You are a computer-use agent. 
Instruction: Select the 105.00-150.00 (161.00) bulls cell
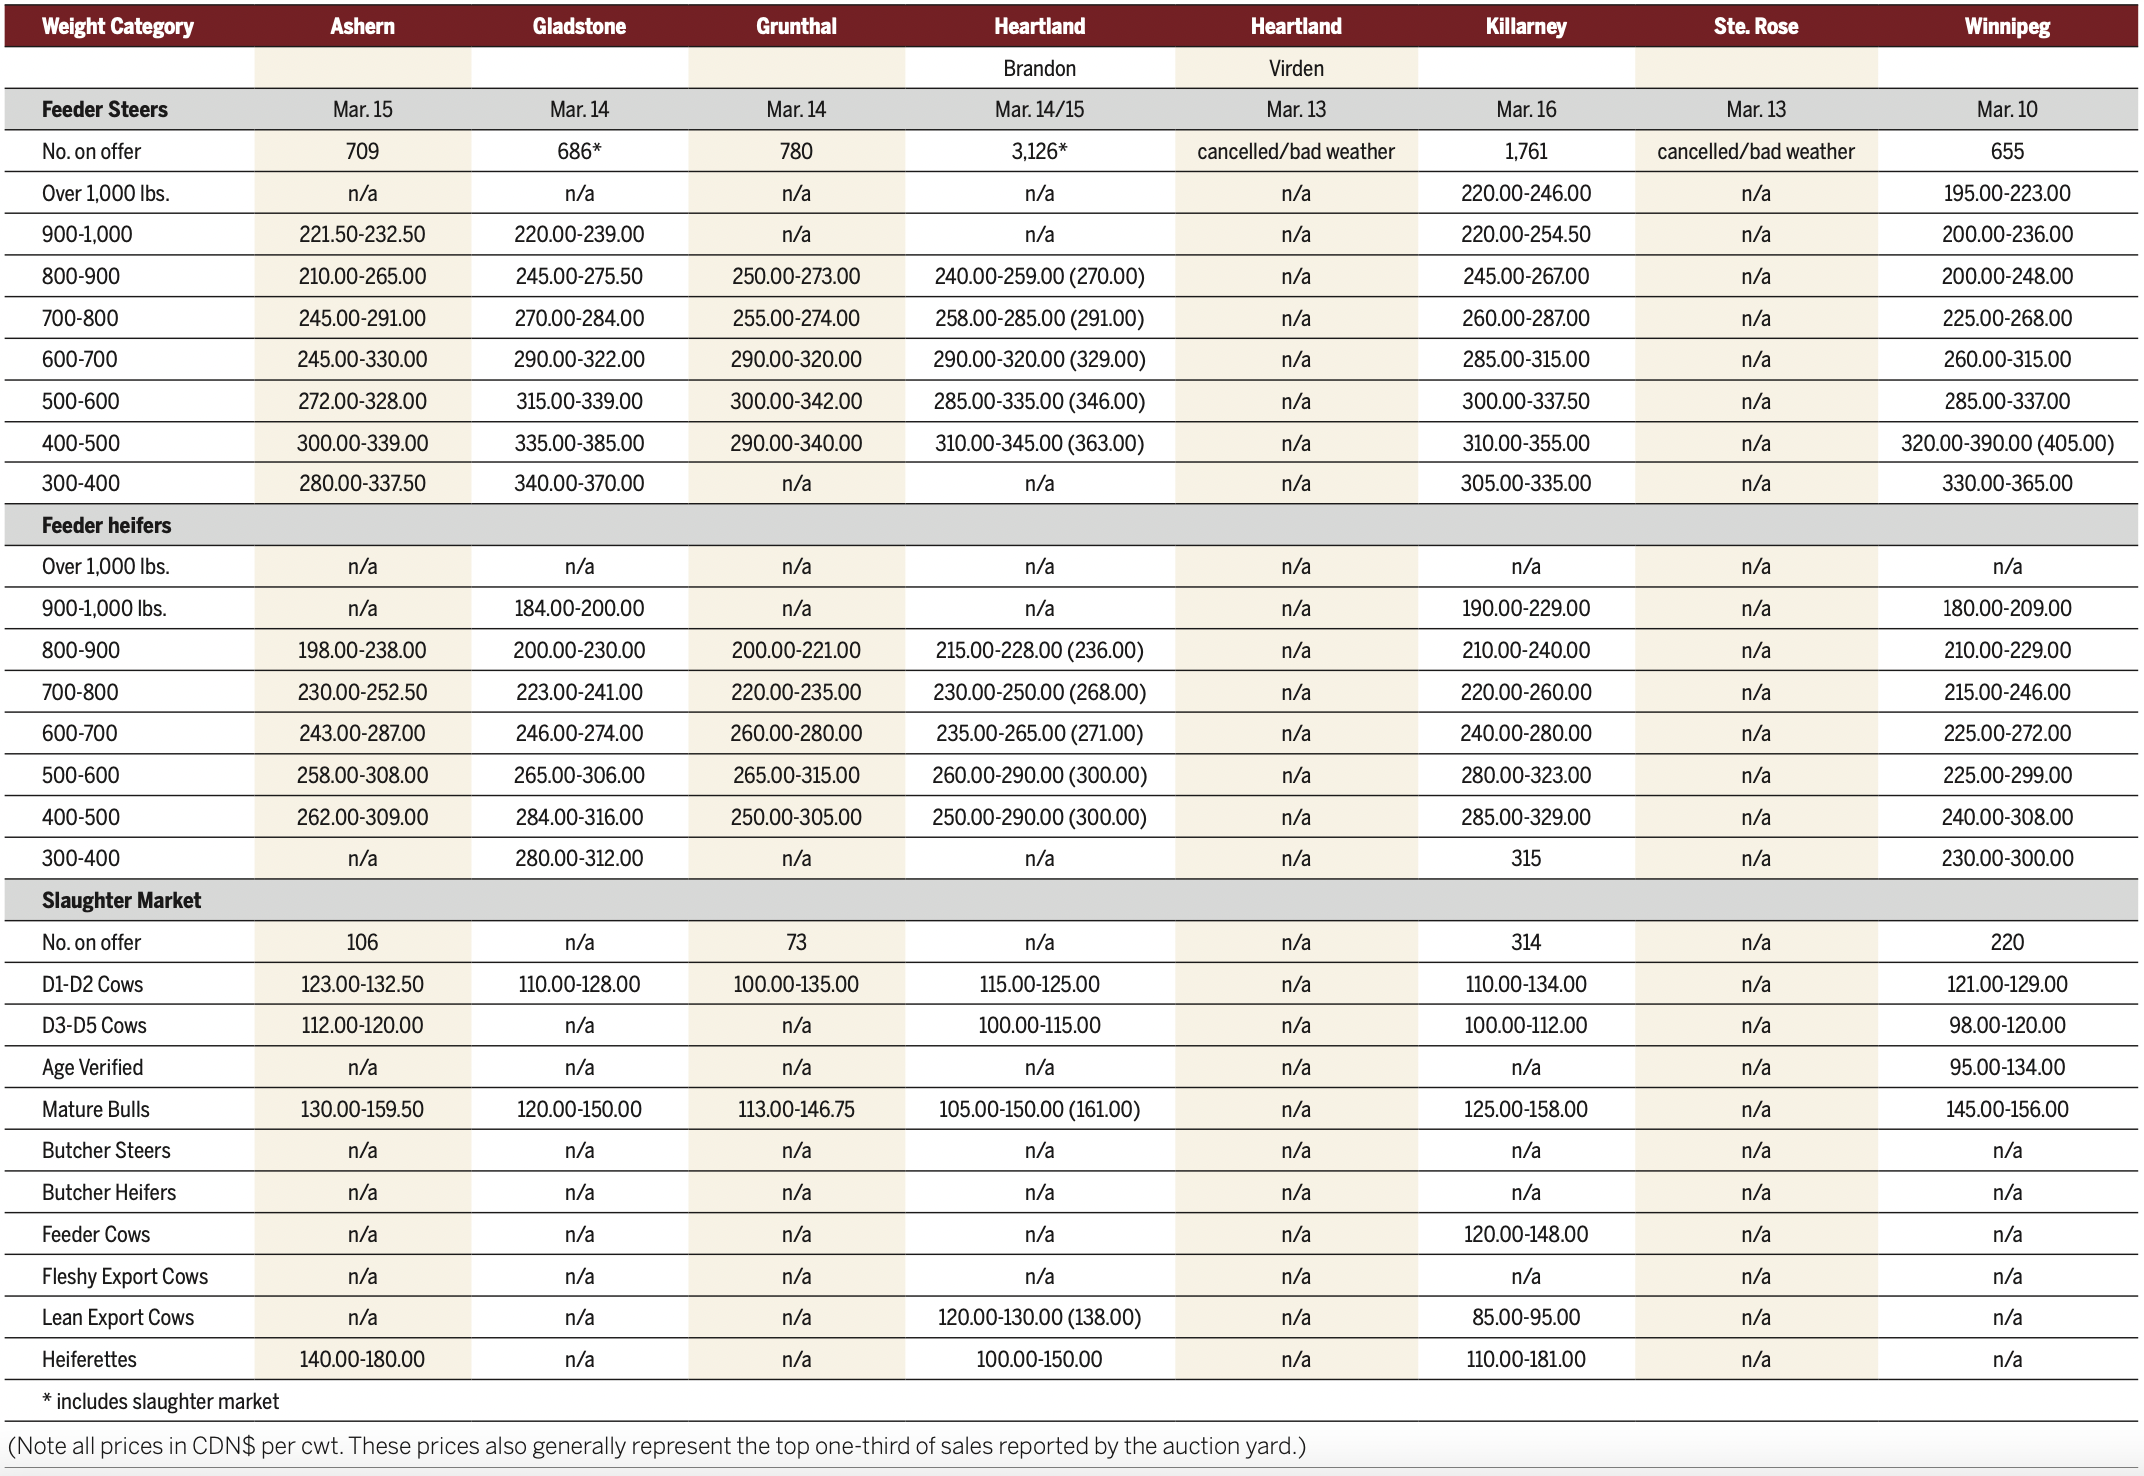[1039, 1109]
